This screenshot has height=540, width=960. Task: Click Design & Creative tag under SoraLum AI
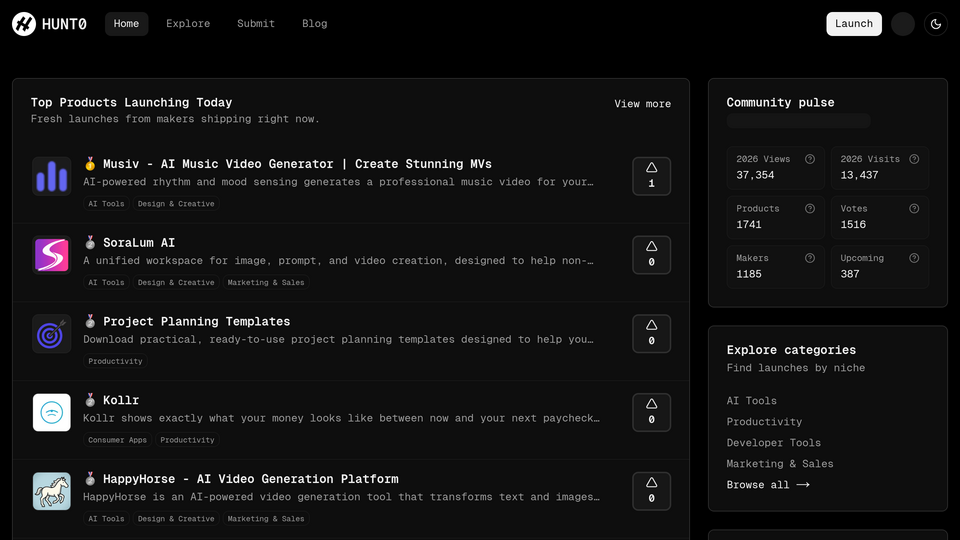tap(176, 282)
